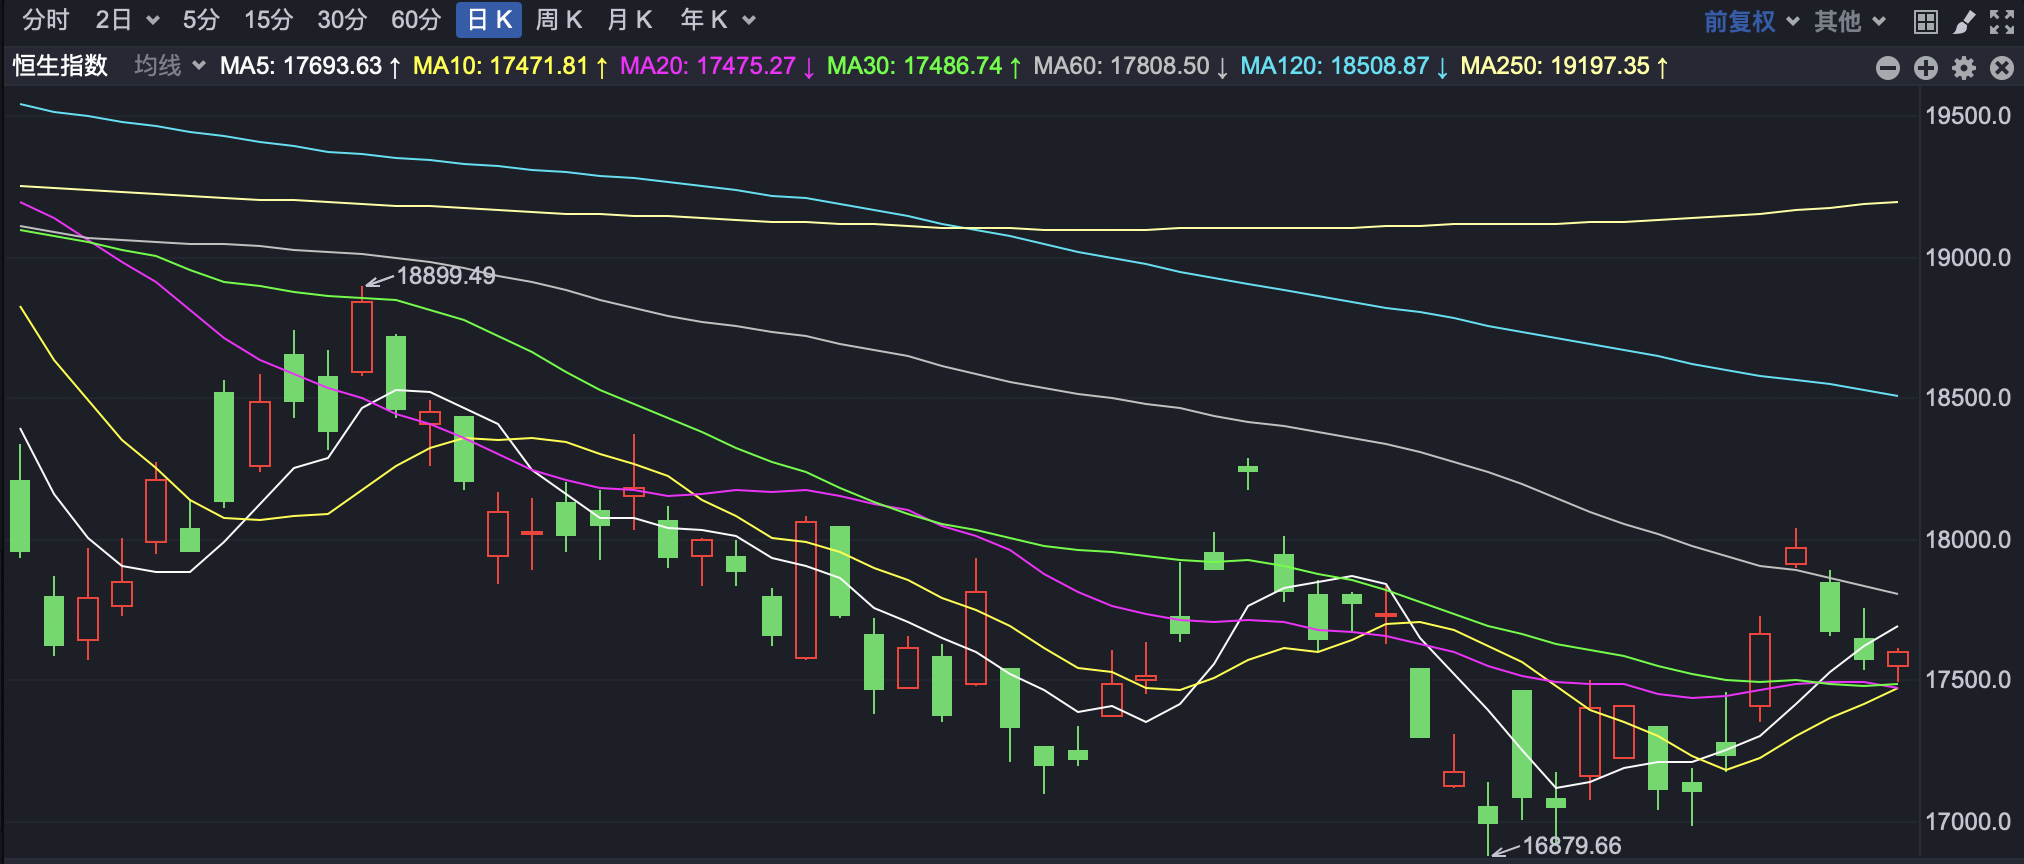Viewport: 2024px width, 864px height.
Task: Open the 其他 dropdown menu
Action: (x=1850, y=21)
